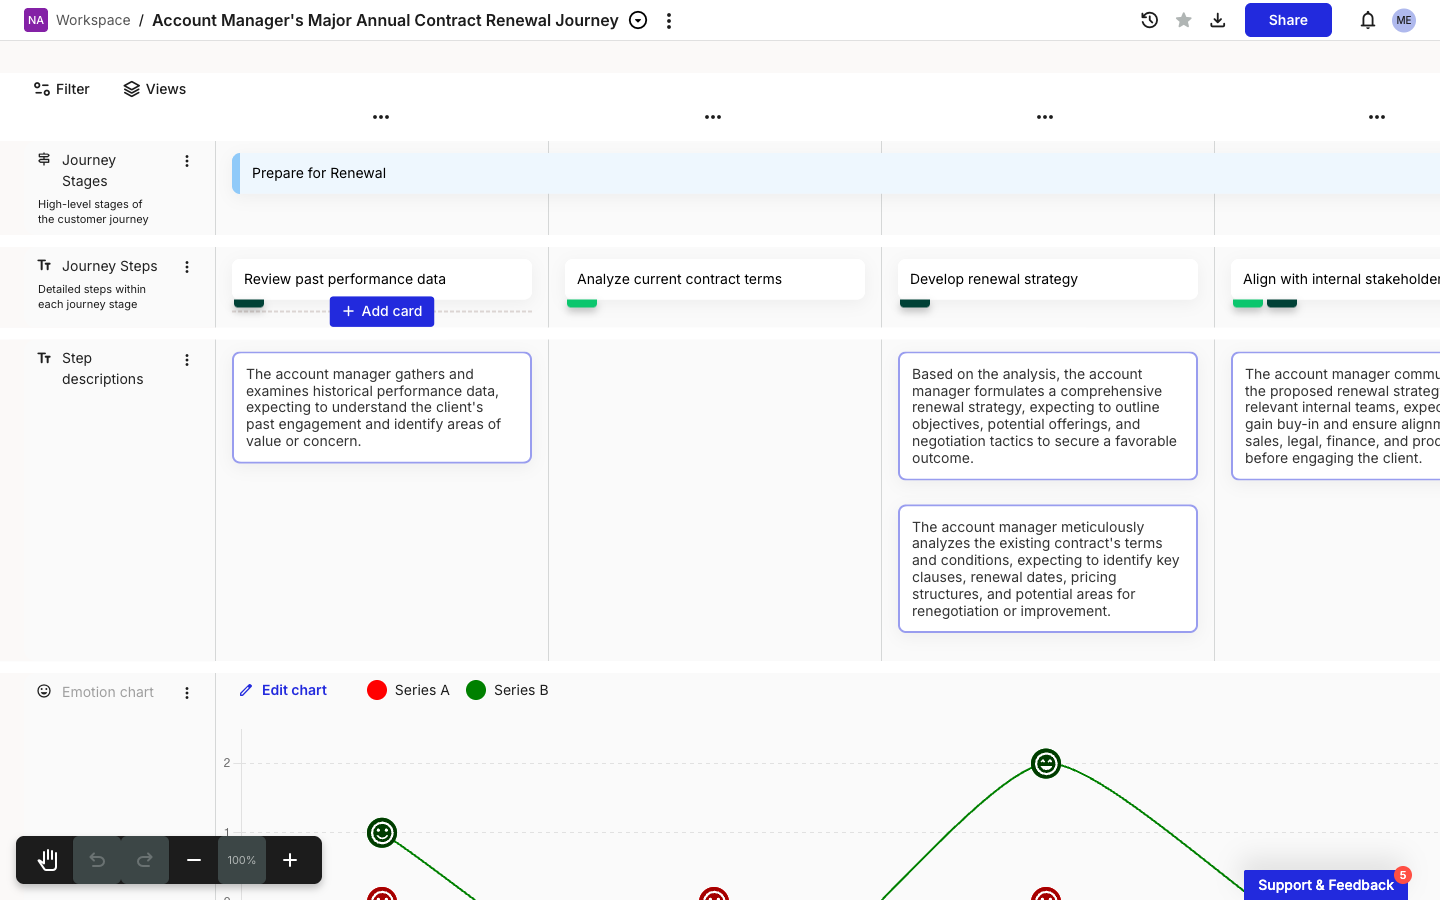Click the Share button
The height and width of the screenshot is (900, 1440).
[x=1288, y=20]
